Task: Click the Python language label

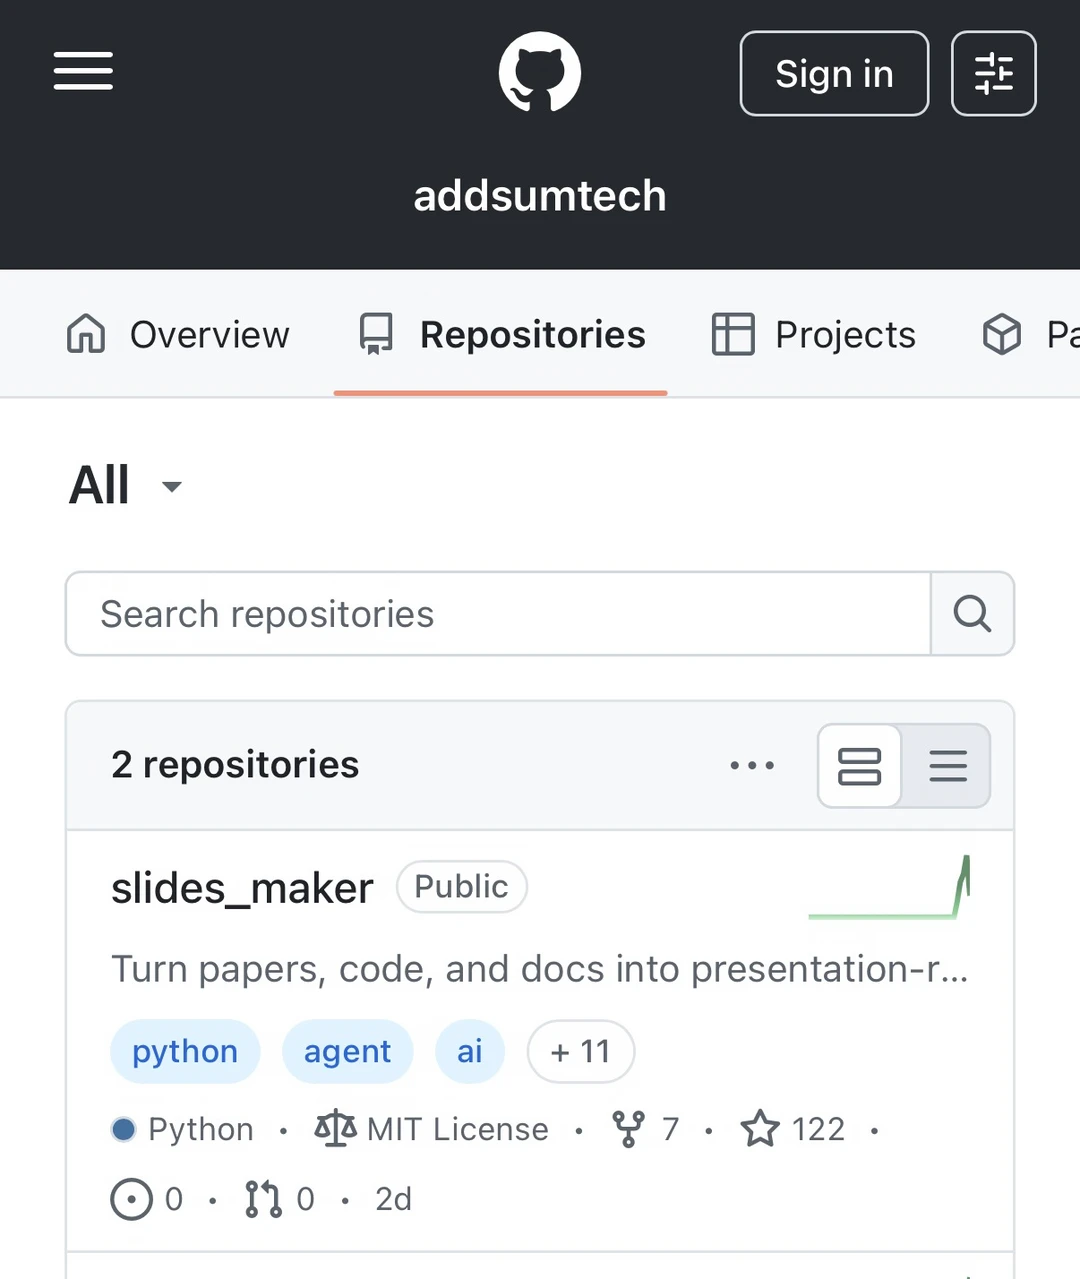Action: click(182, 1129)
